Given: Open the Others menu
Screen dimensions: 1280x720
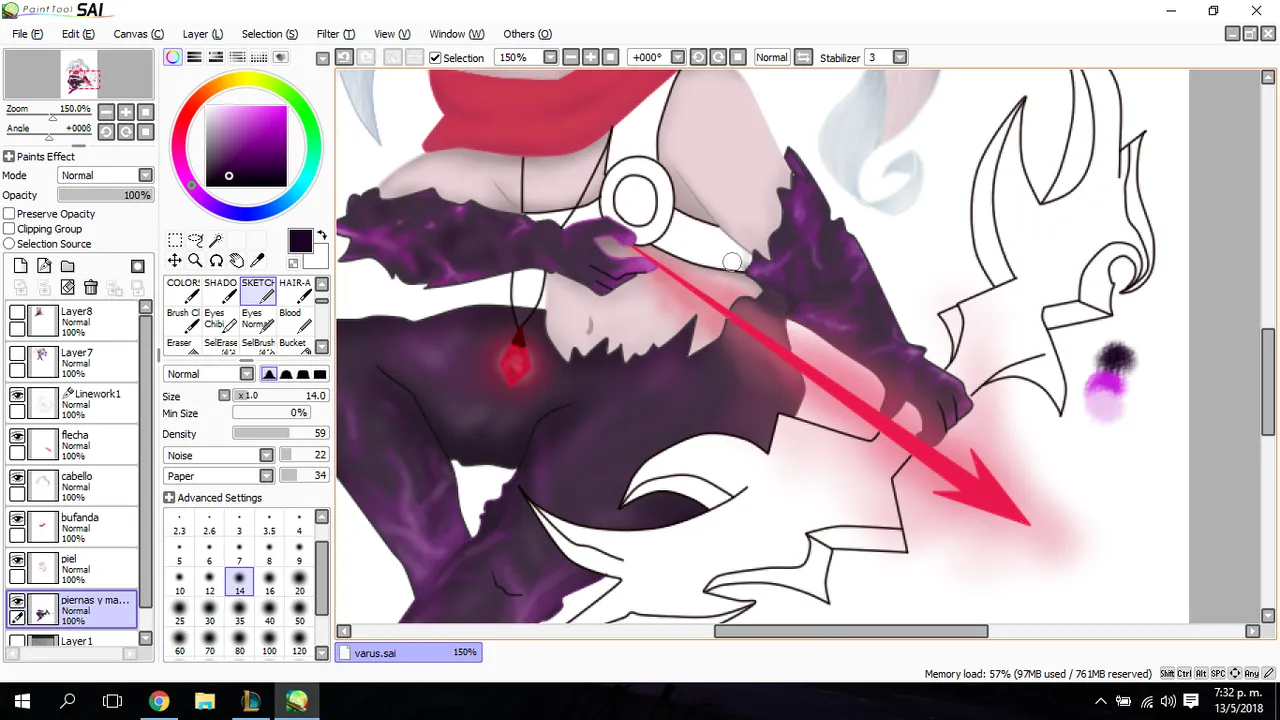Looking at the screenshot, I should pyautogui.click(x=527, y=34).
